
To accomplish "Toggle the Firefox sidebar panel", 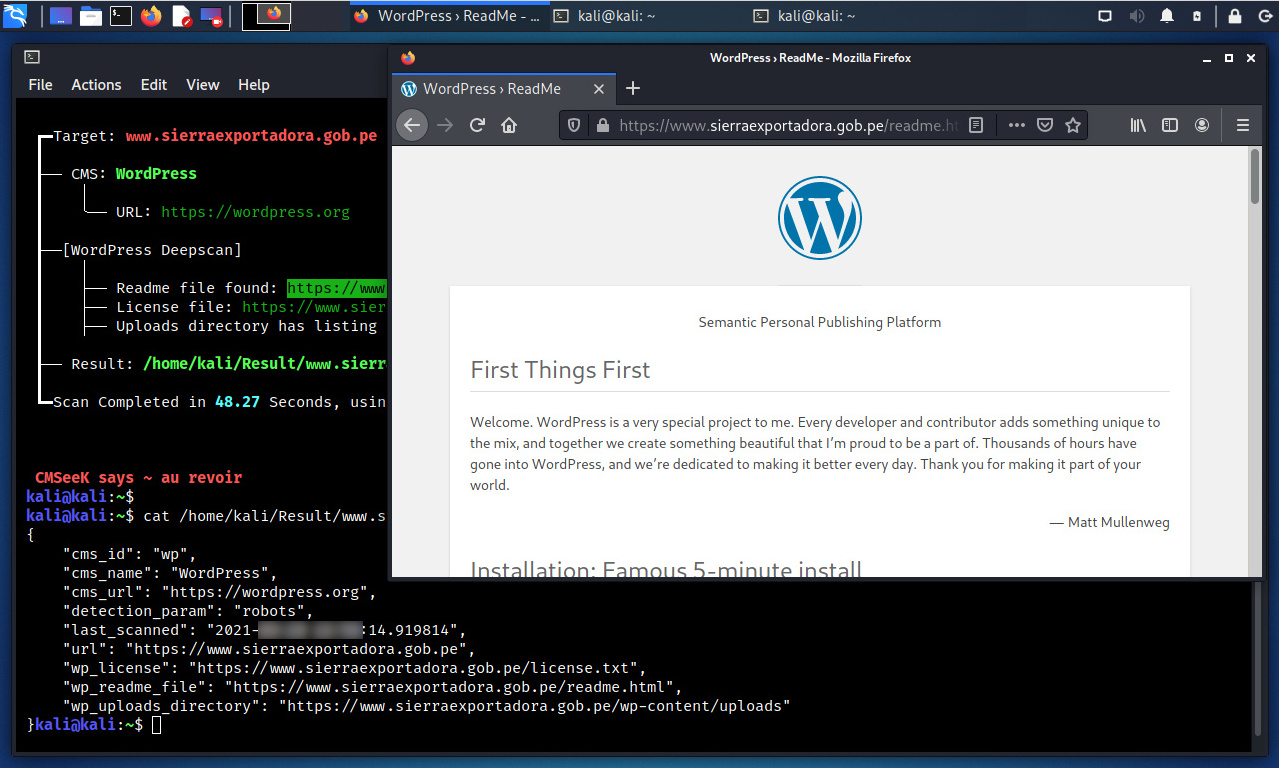I will (1170, 125).
